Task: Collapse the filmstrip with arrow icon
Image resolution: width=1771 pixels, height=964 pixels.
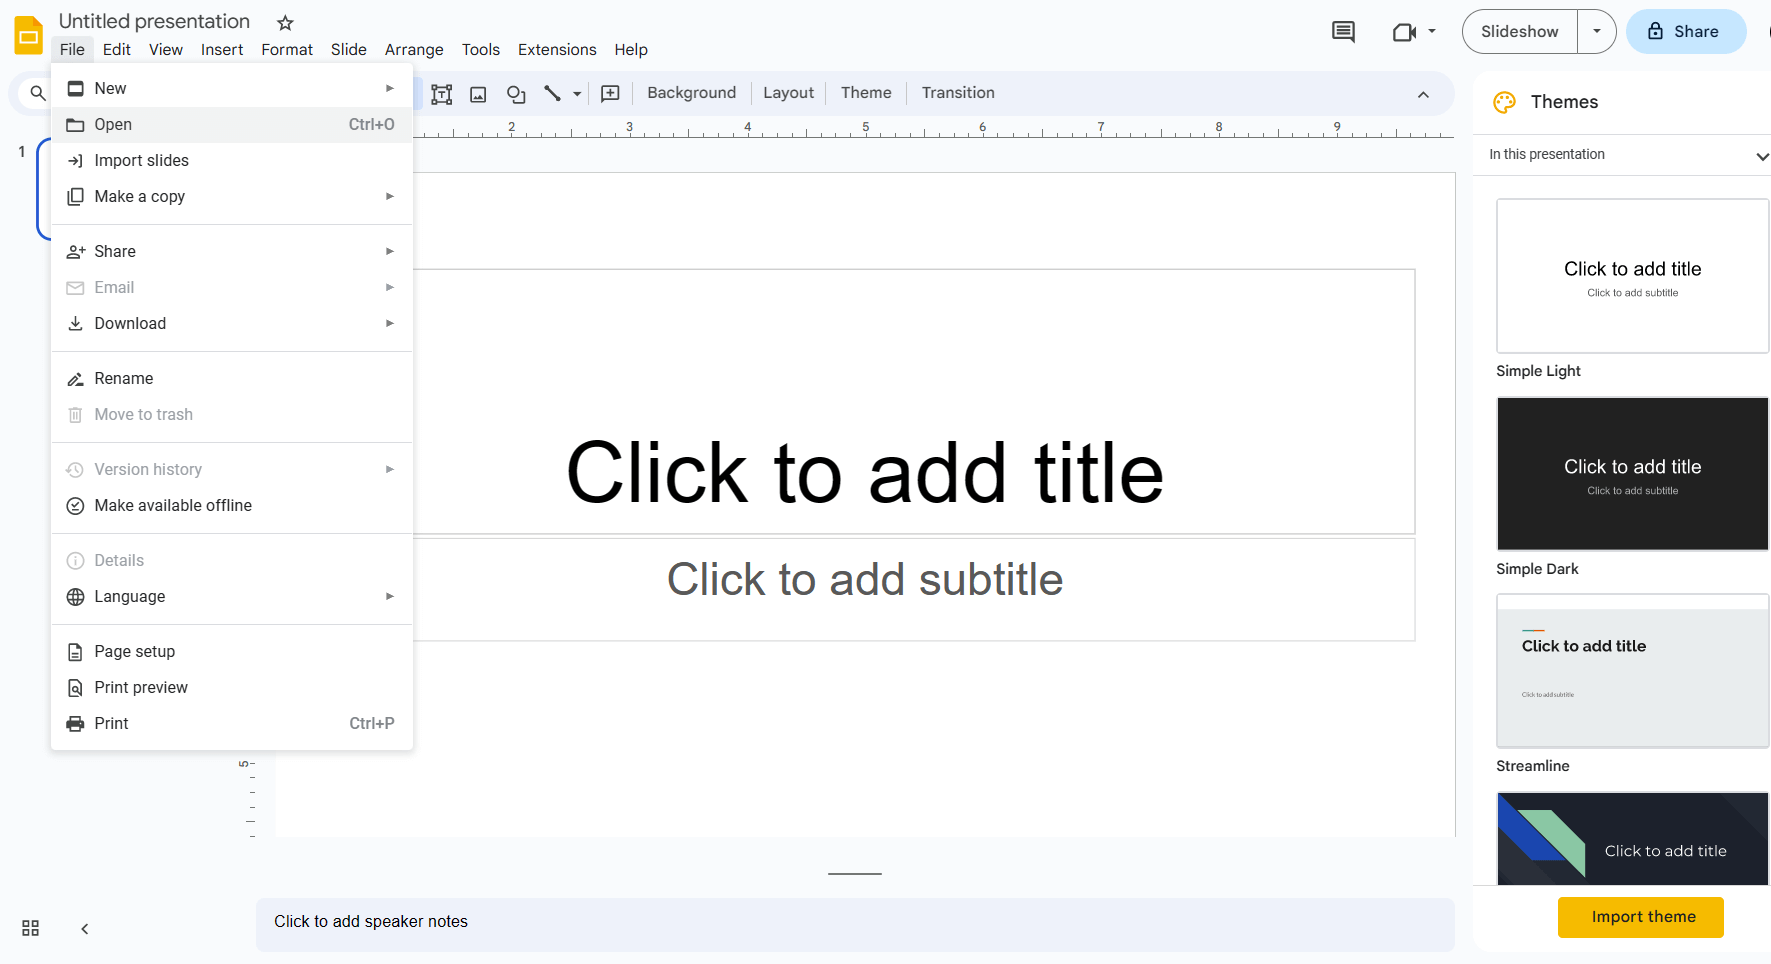Action: coord(85,929)
